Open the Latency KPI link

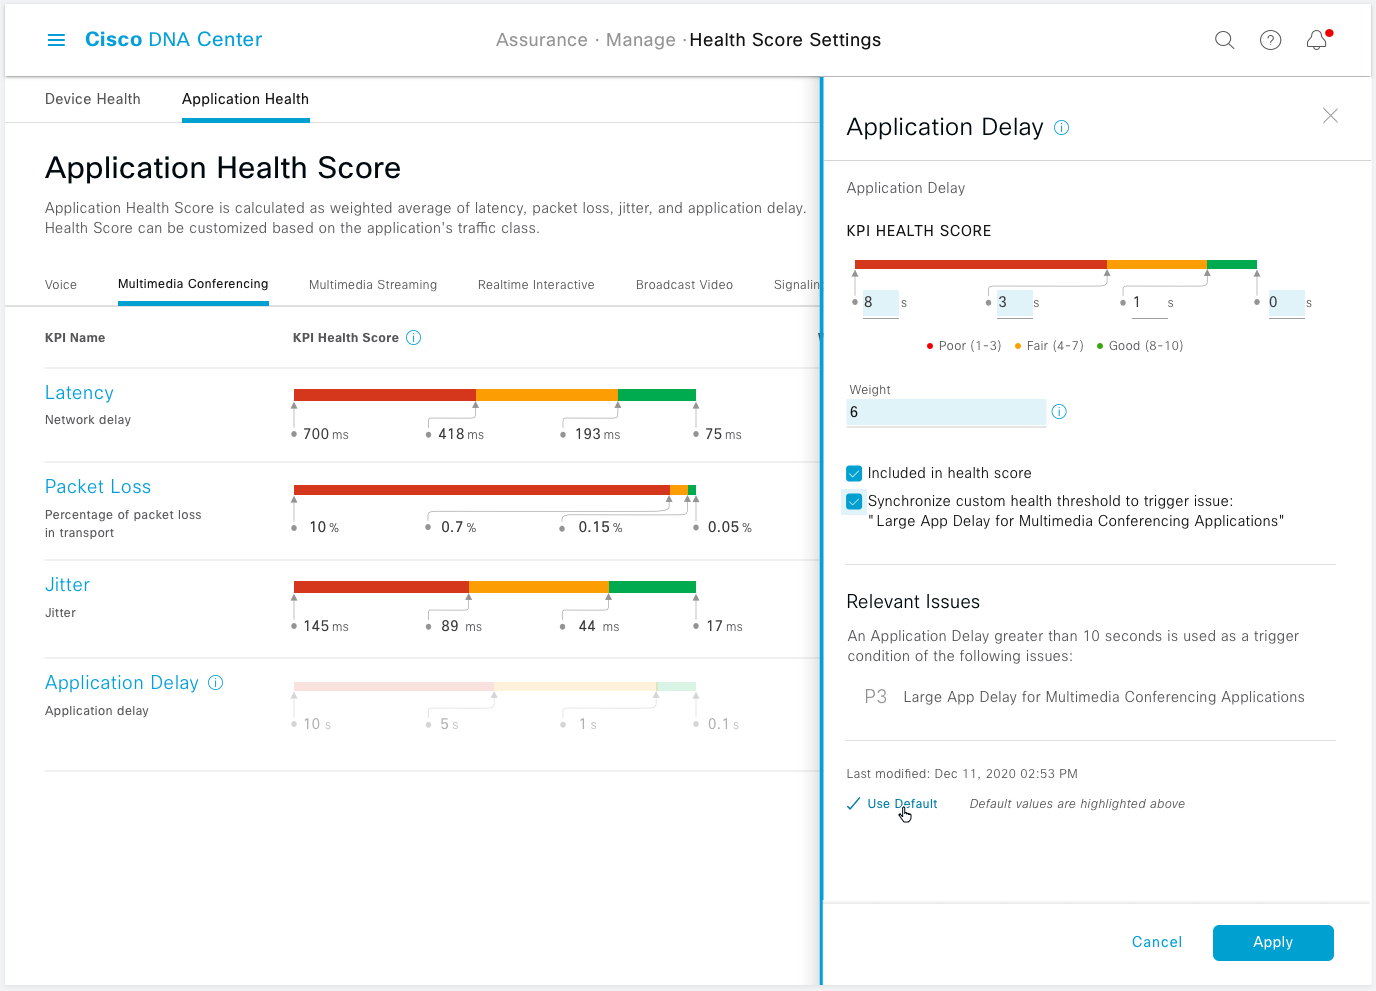pyautogui.click(x=79, y=393)
